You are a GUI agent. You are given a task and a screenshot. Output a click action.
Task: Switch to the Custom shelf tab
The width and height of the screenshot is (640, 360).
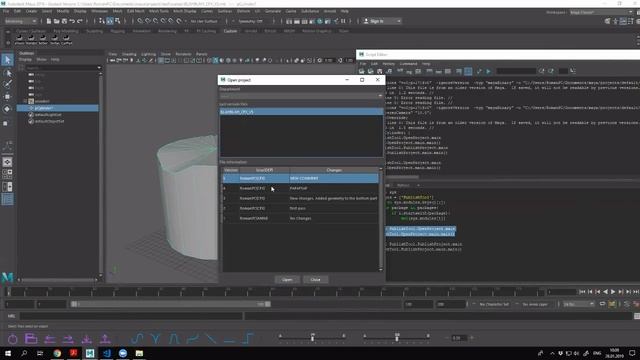tap(230, 31)
